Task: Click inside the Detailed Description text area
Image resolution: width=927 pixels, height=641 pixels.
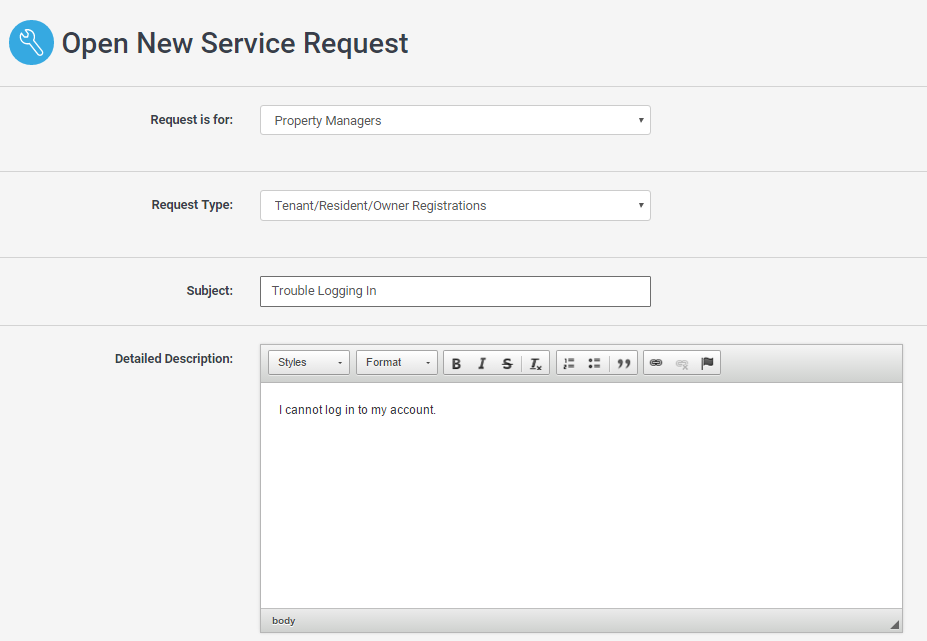Action: tap(580, 500)
